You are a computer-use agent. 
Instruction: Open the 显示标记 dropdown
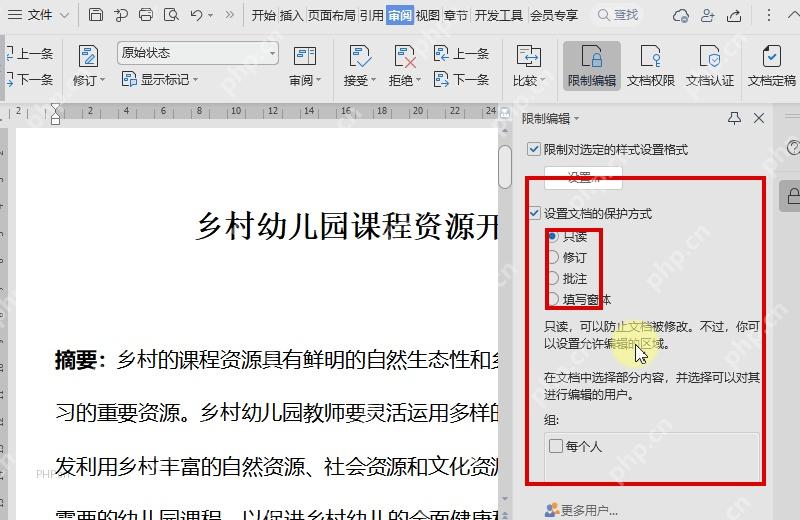tap(160, 80)
